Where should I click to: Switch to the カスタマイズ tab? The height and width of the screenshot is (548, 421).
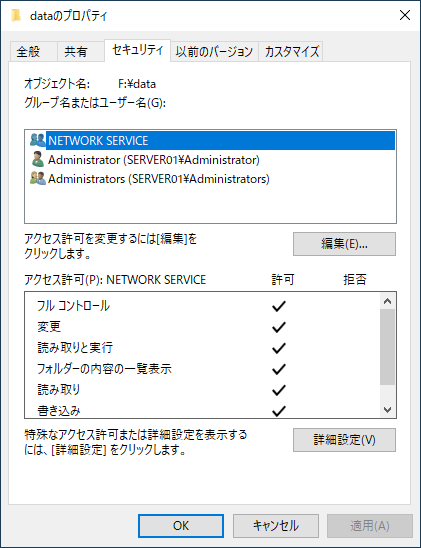pos(292,52)
